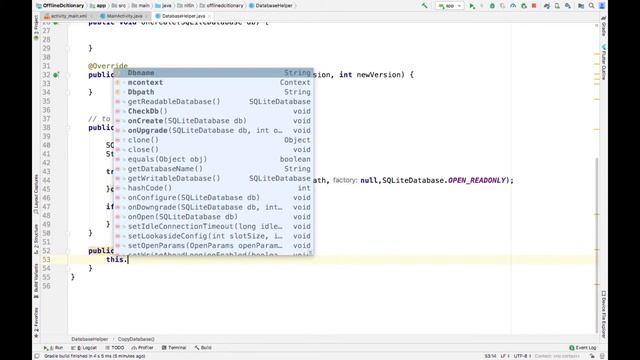640x360 pixels.
Task: Click OfflineDictionary in the breadcrumb bar
Action: pos(60,6)
